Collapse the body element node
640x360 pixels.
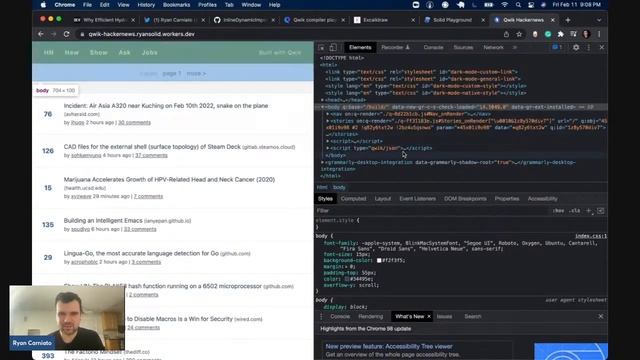pyautogui.click(x=322, y=107)
